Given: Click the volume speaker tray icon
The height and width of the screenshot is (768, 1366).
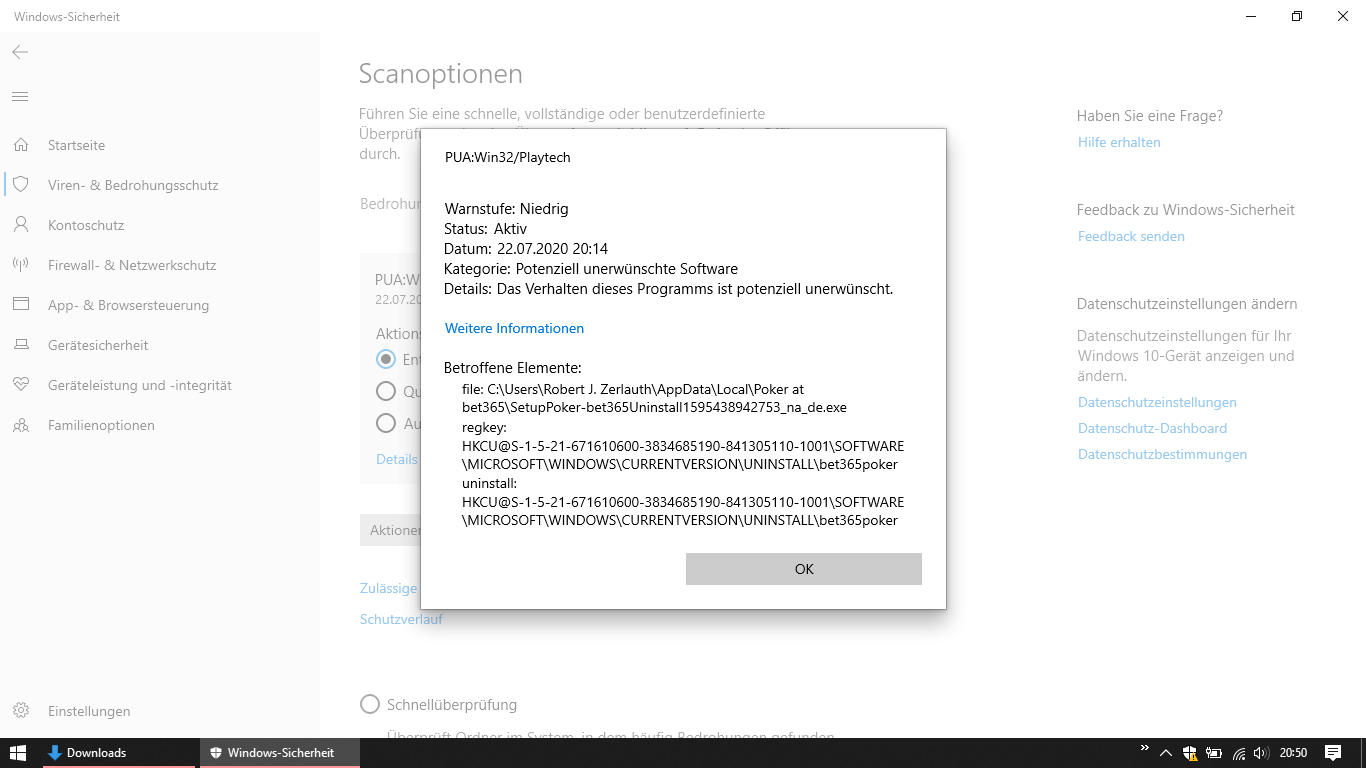Looking at the screenshot, I should [1262, 753].
